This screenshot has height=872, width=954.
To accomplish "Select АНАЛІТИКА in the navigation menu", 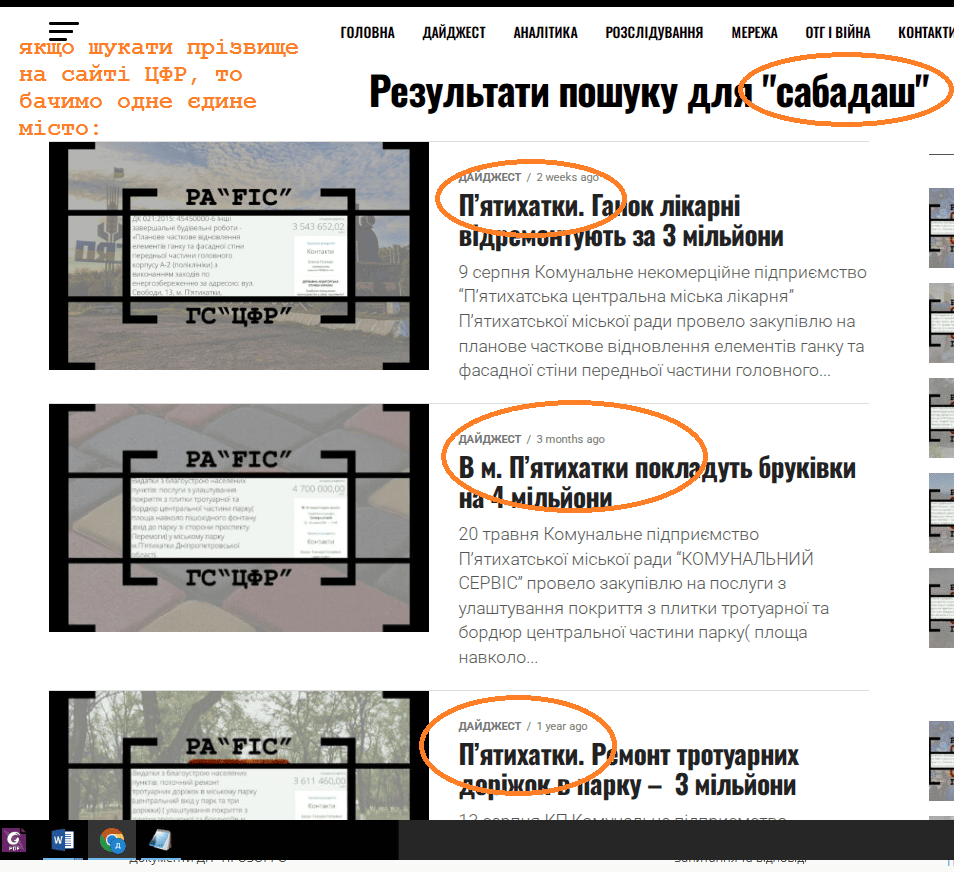I will (545, 33).
